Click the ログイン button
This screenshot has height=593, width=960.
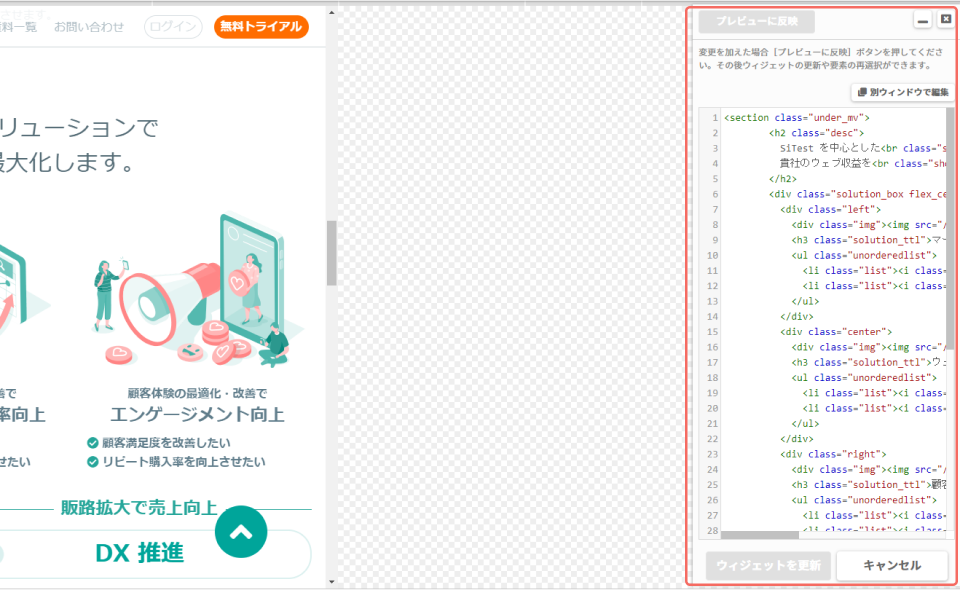pyautogui.click(x=173, y=26)
